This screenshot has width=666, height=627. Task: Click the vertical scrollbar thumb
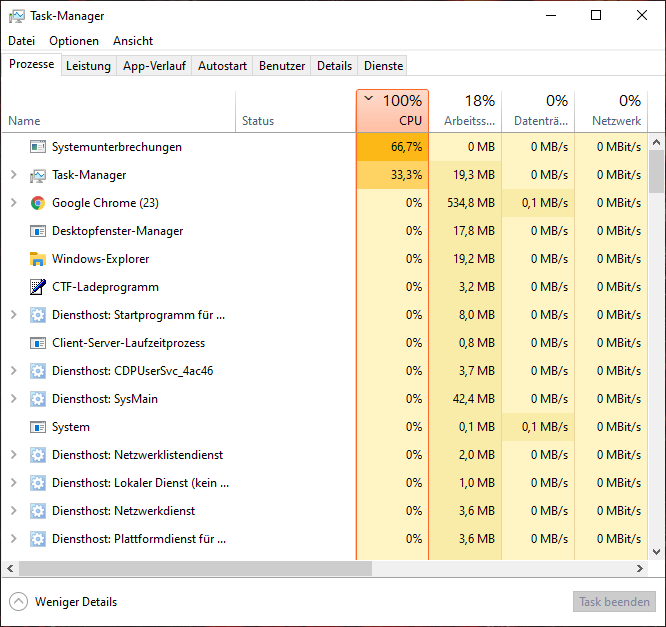click(x=657, y=171)
